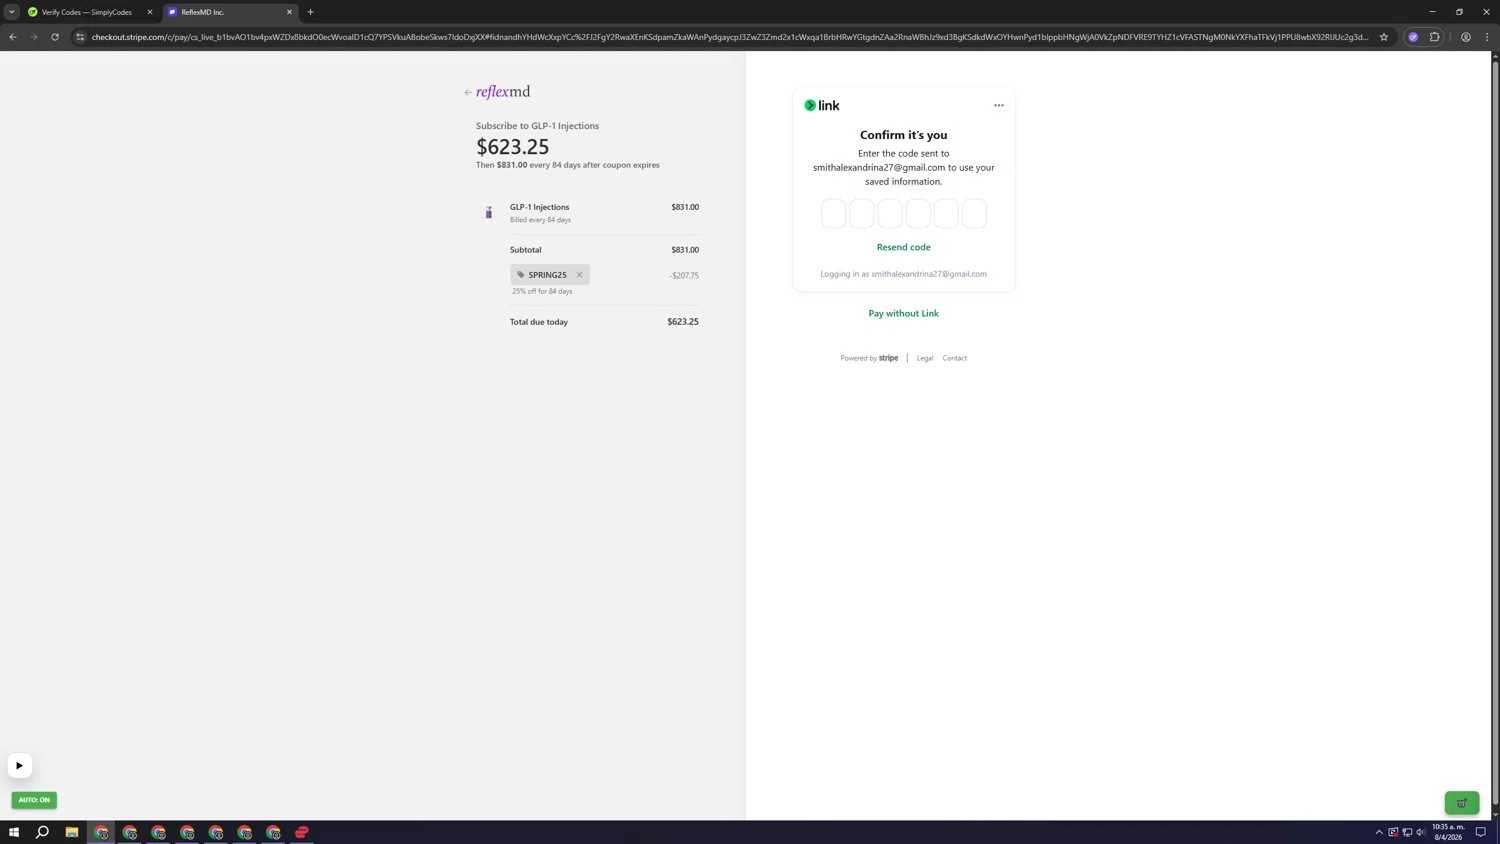Click the 'Billed every 84 days' text
Image resolution: width=1500 pixels, height=844 pixels.
[x=540, y=220]
